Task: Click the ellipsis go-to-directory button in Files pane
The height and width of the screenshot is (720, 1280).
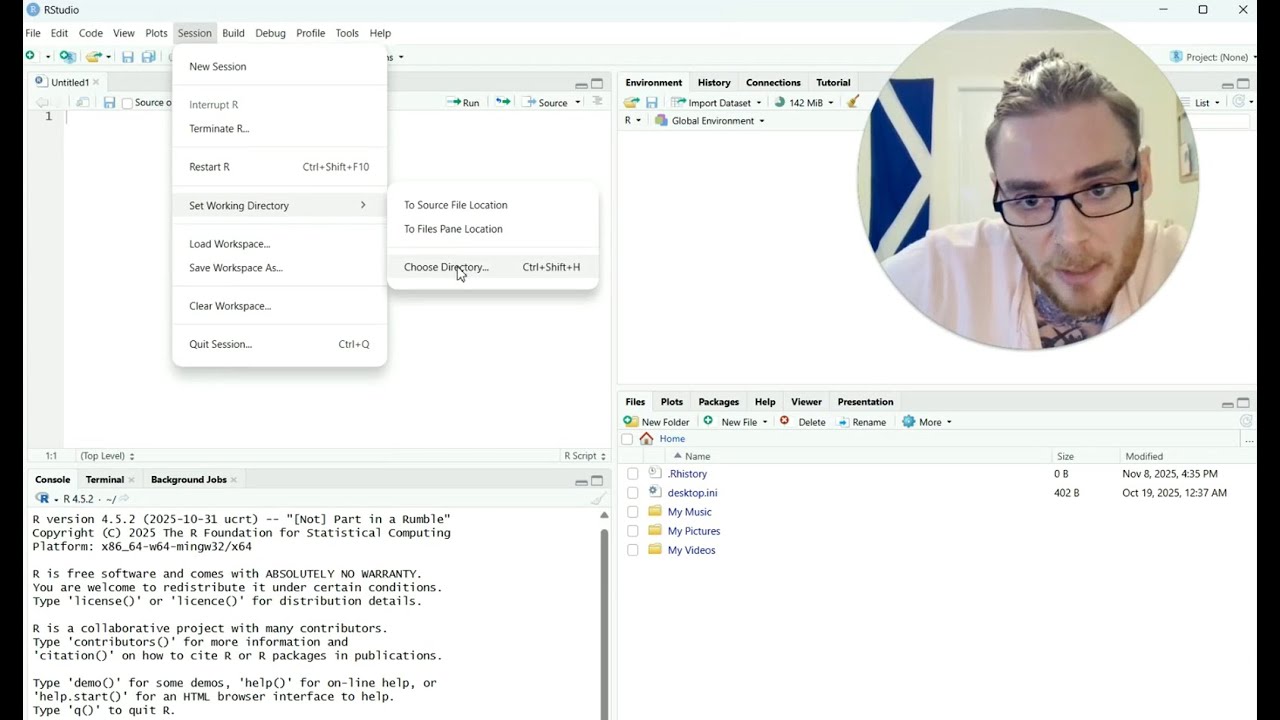Action: (x=1248, y=439)
